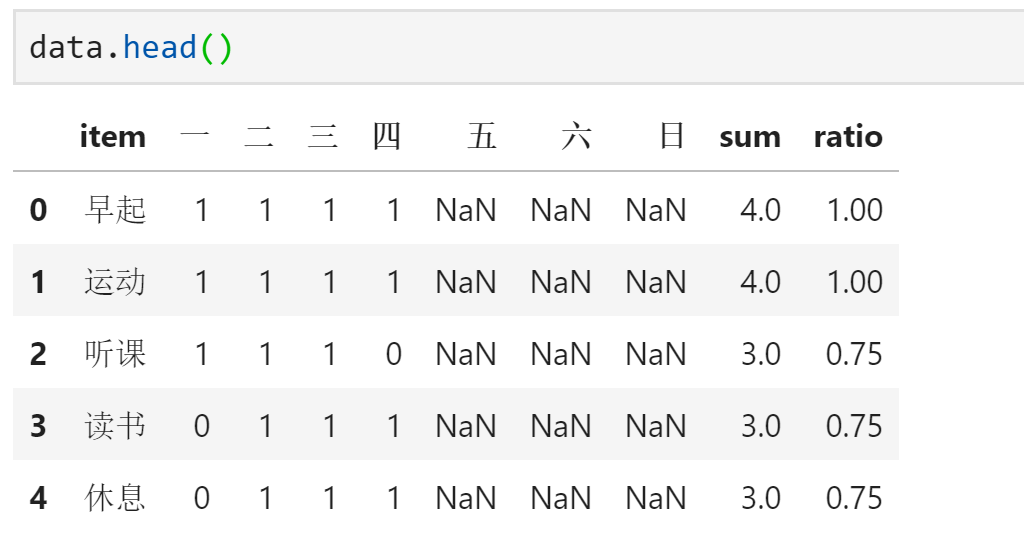Select row index 2
This screenshot has width=1024, height=550.
[x=39, y=354]
